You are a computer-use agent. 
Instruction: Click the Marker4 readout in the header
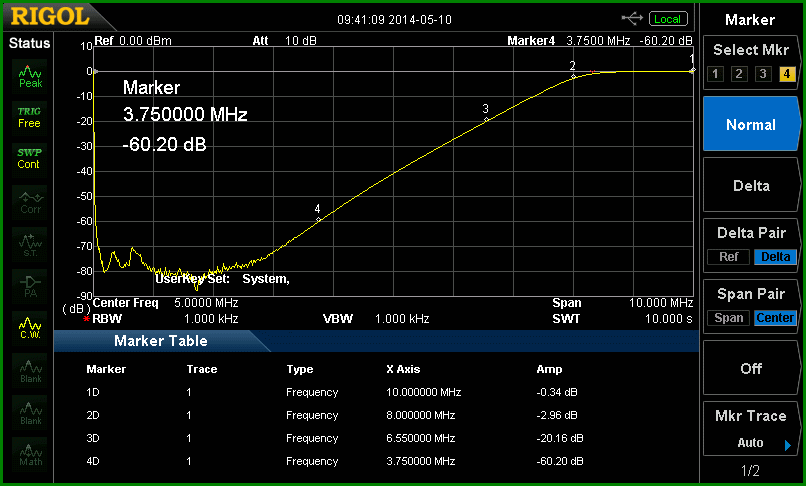(600, 41)
